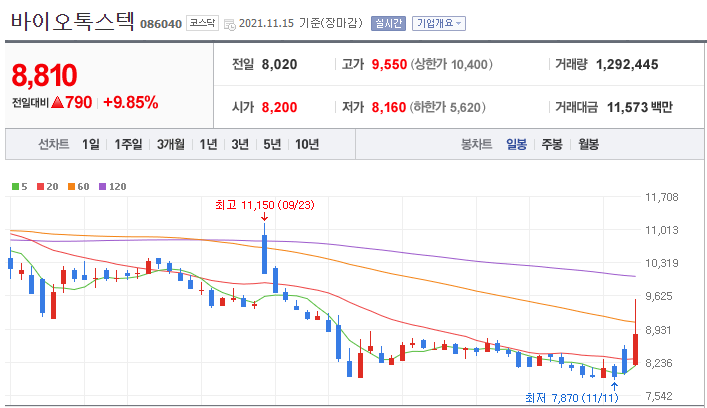Select the 5년 line chart tab
This screenshot has height=408, width=707.
pos(272,144)
